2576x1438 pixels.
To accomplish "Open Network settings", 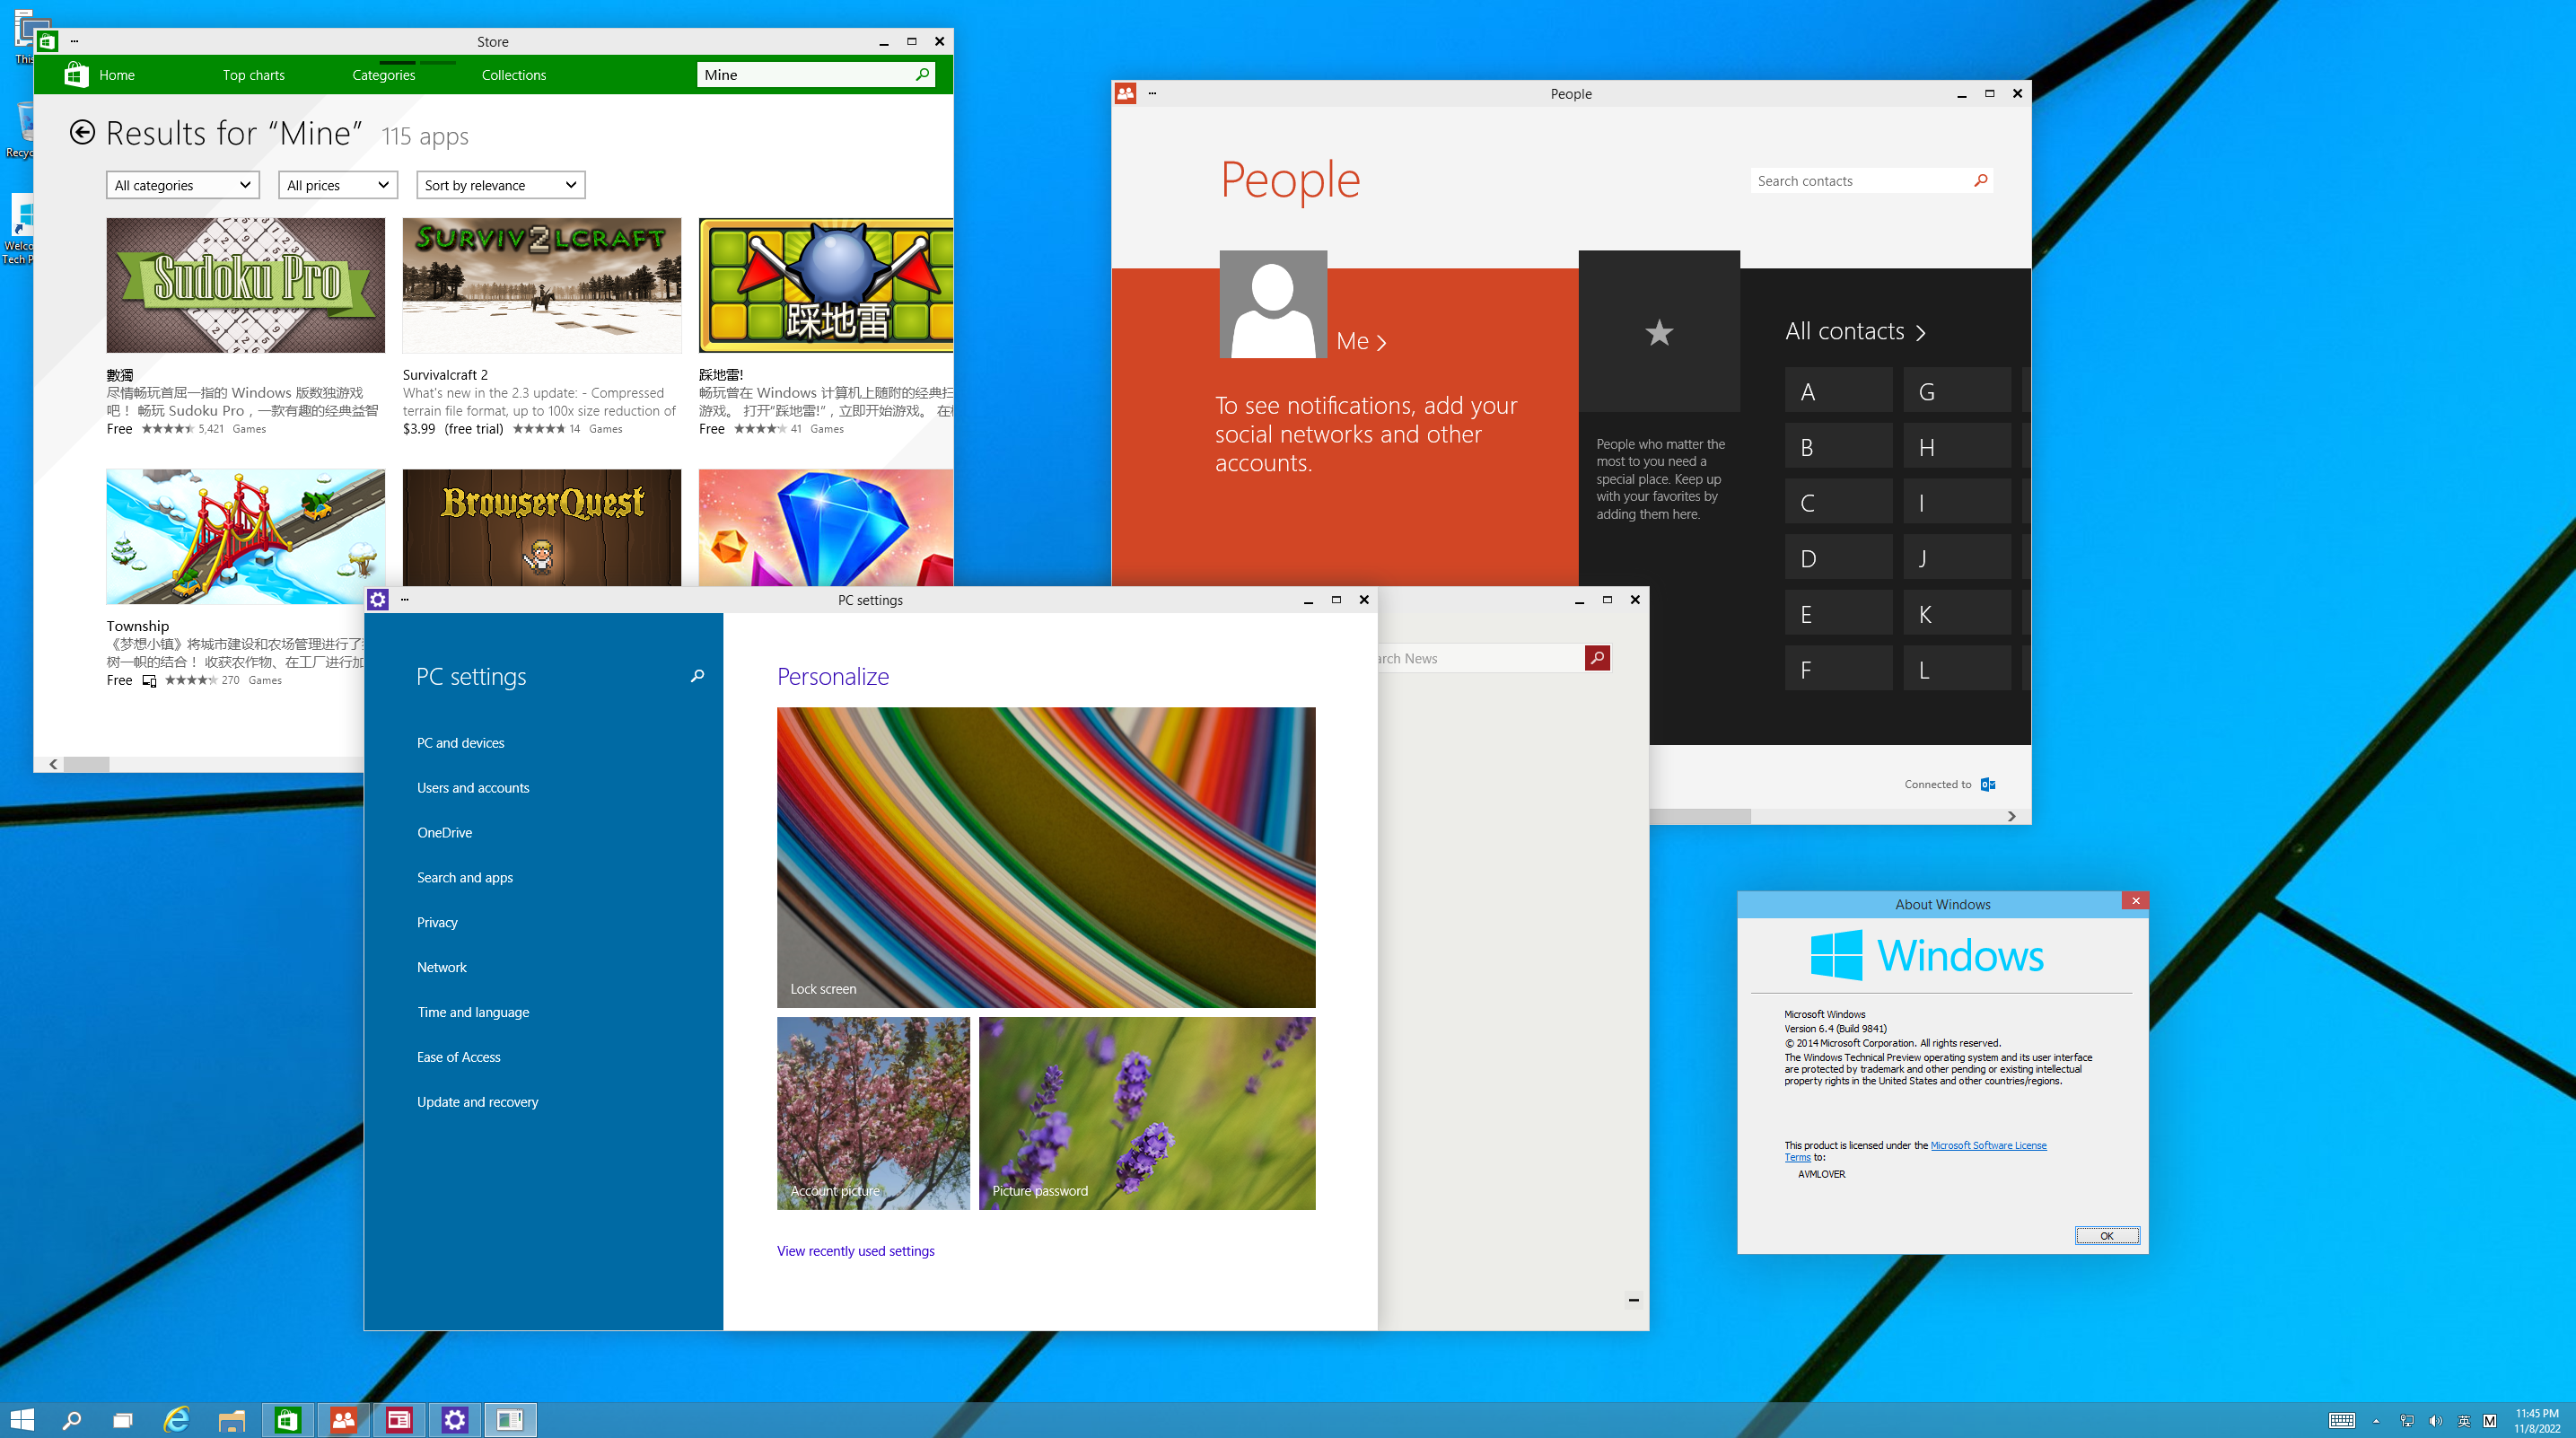I will click(441, 967).
